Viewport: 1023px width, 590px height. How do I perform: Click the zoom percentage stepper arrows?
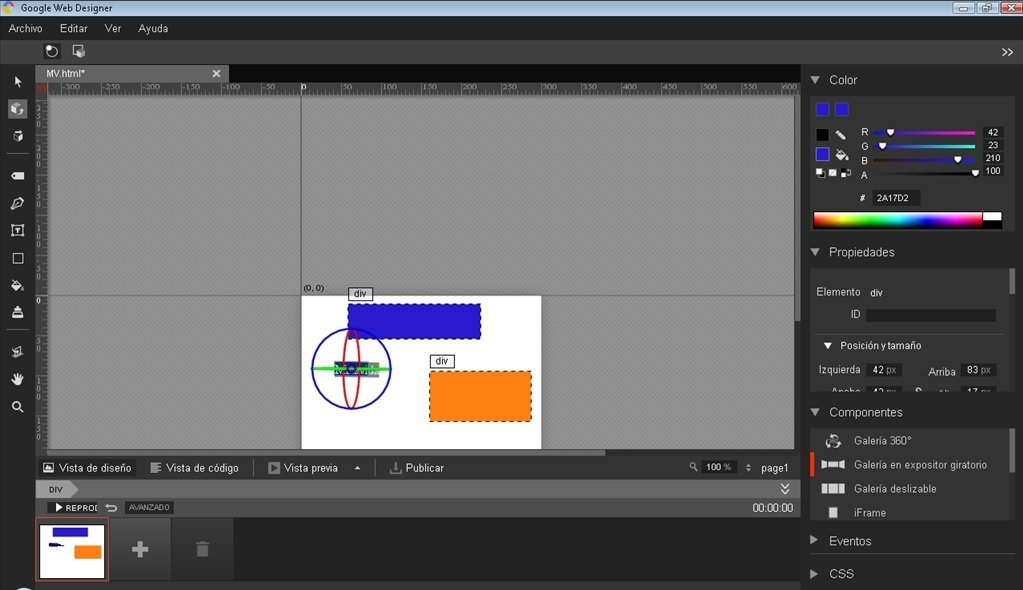pos(748,467)
